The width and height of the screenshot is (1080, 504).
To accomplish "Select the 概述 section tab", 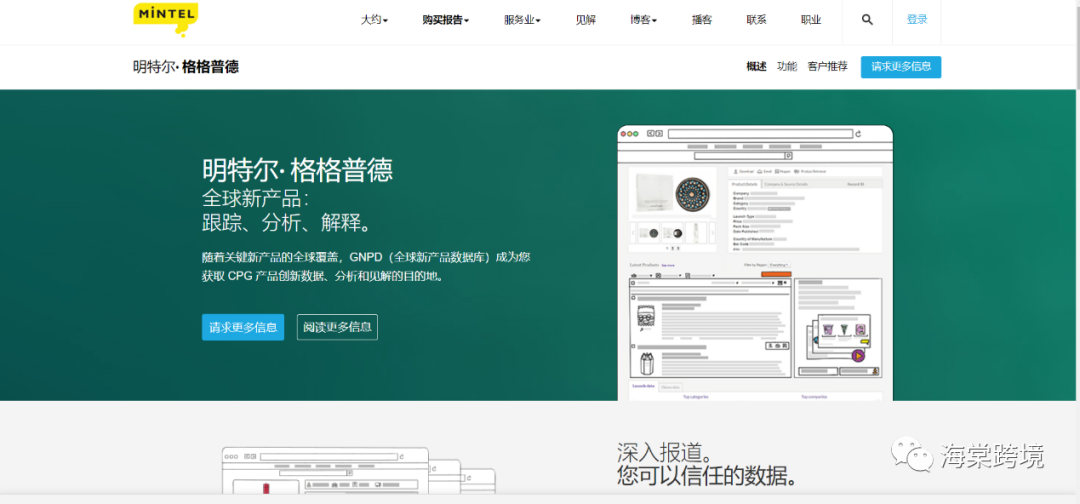I will pos(756,67).
